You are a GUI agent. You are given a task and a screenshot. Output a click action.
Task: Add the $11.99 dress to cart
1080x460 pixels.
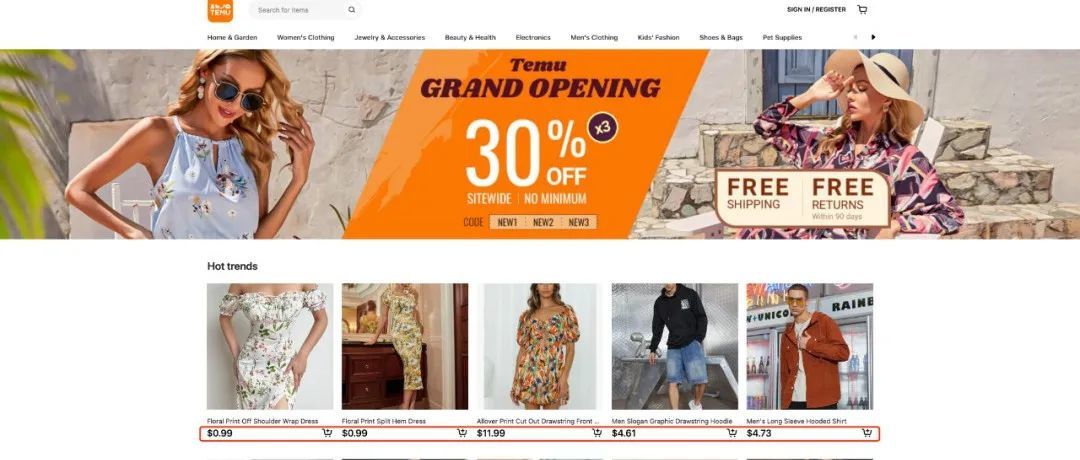[596, 433]
